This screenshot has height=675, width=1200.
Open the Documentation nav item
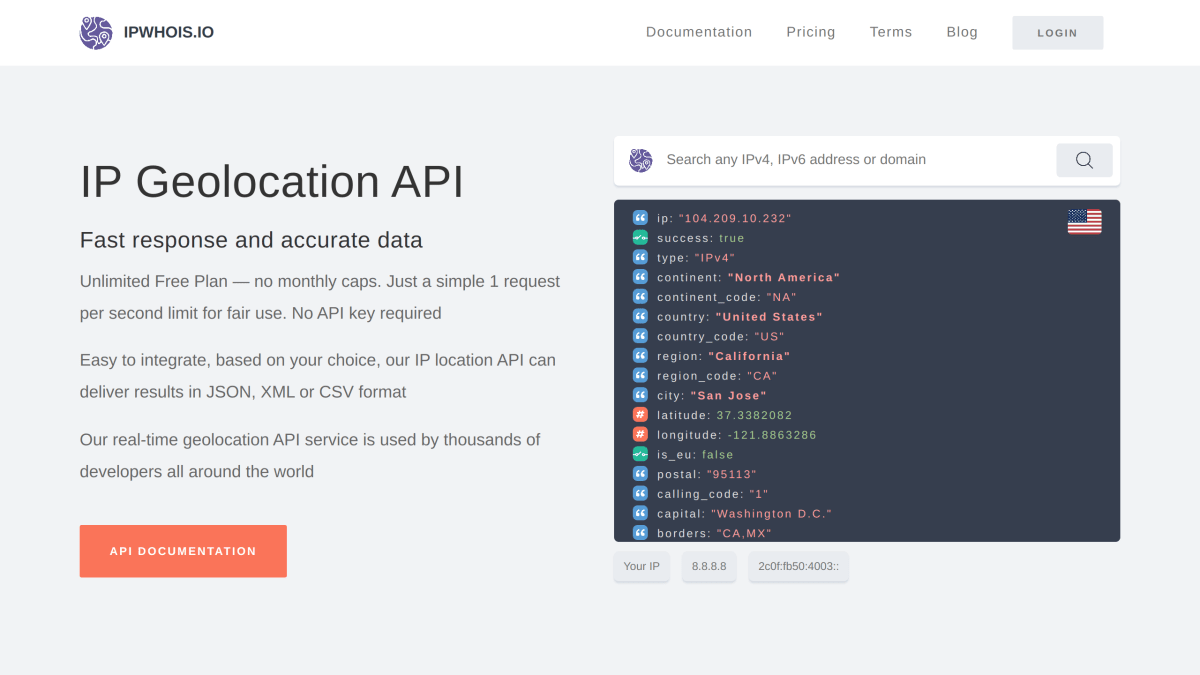click(x=699, y=32)
